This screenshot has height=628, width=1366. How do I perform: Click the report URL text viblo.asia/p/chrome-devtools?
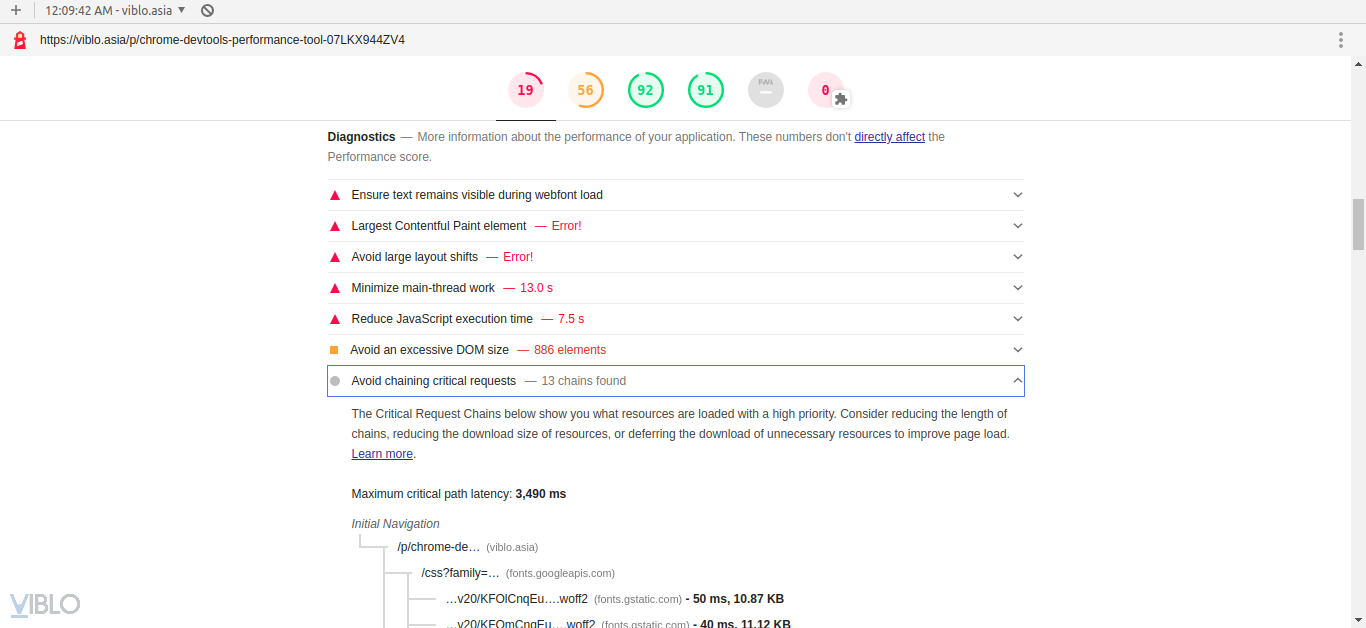click(222, 40)
